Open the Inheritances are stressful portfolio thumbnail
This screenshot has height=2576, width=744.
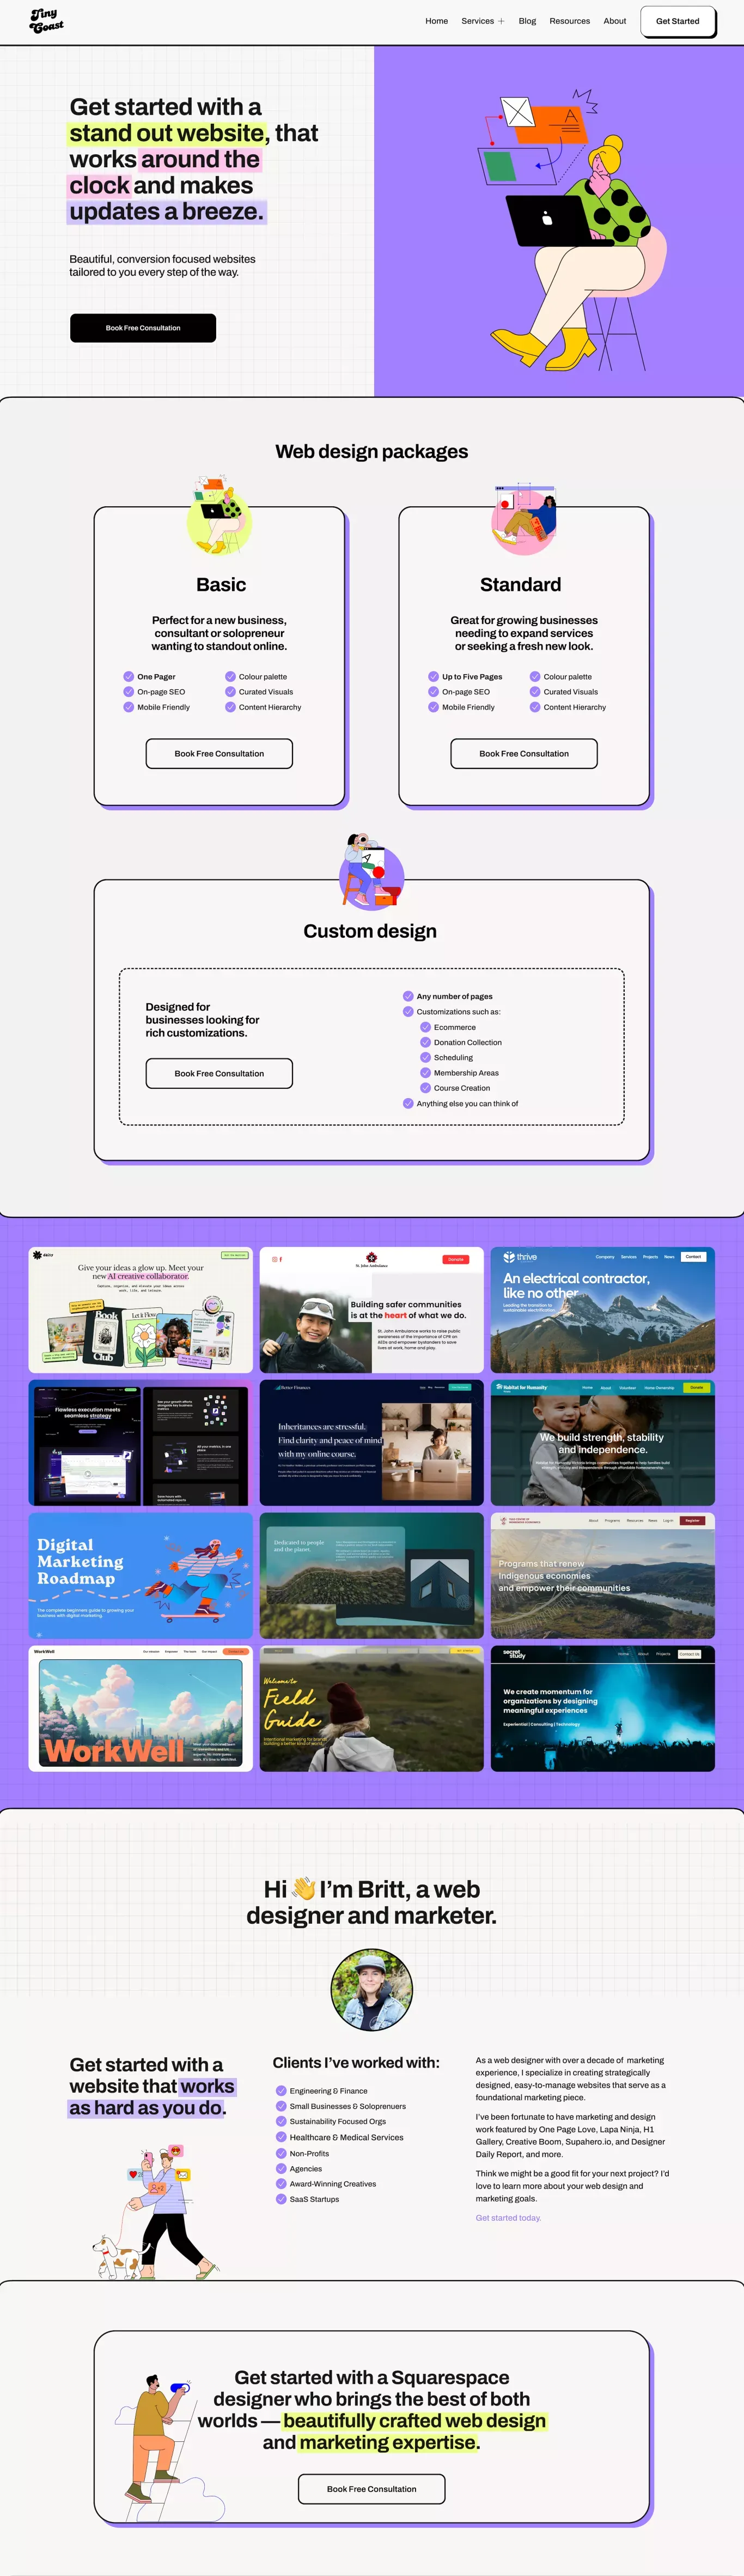tap(371, 1443)
